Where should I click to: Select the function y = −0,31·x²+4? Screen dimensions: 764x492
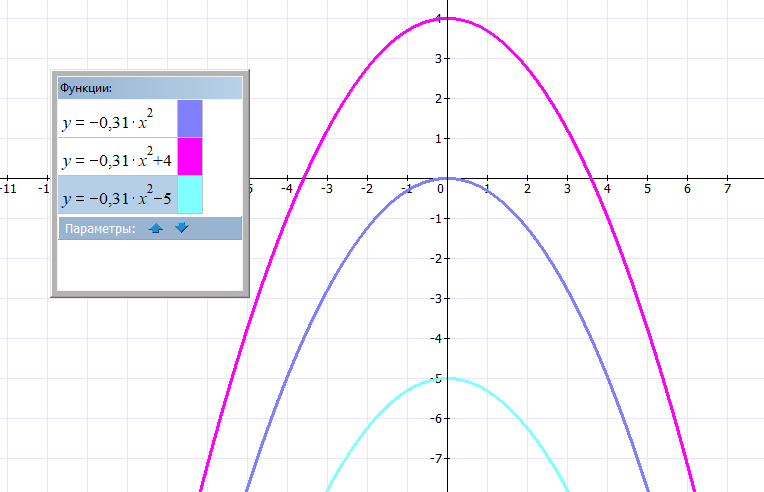point(116,158)
